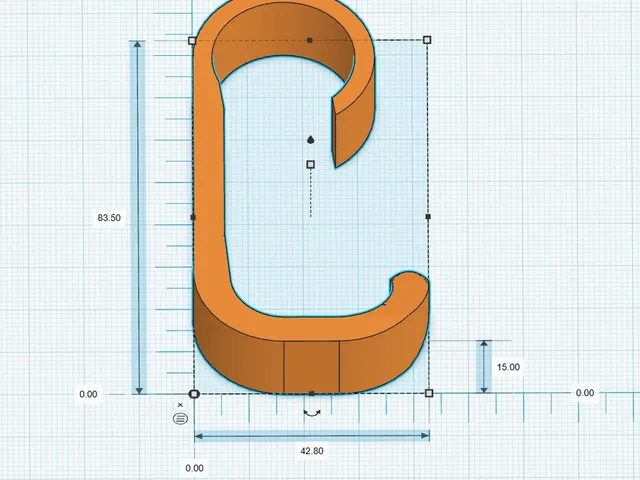Viewport: 640px width, 480px height.
Task: Select the bottom-edge midpoint black handle
Action: 312,393
